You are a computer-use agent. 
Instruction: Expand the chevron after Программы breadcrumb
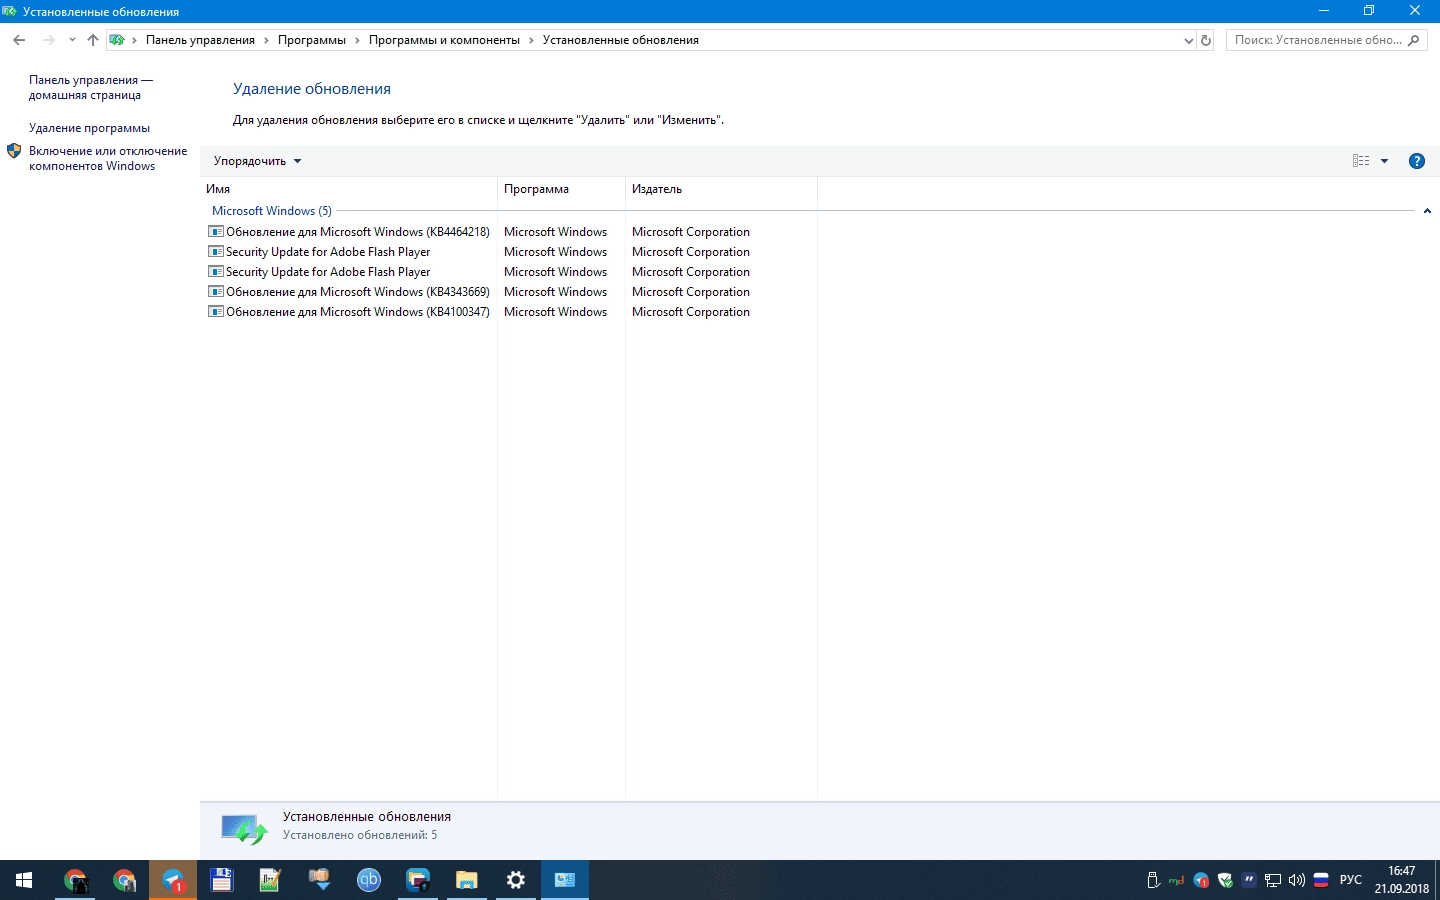tap(357, 40)
